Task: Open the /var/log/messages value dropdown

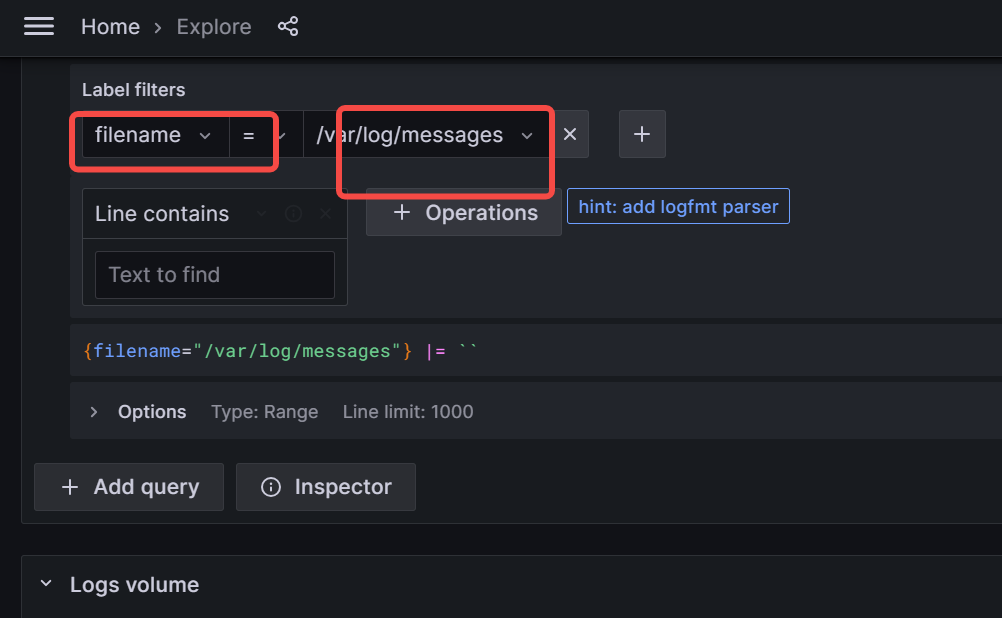Action: click(x=425, y=135)
